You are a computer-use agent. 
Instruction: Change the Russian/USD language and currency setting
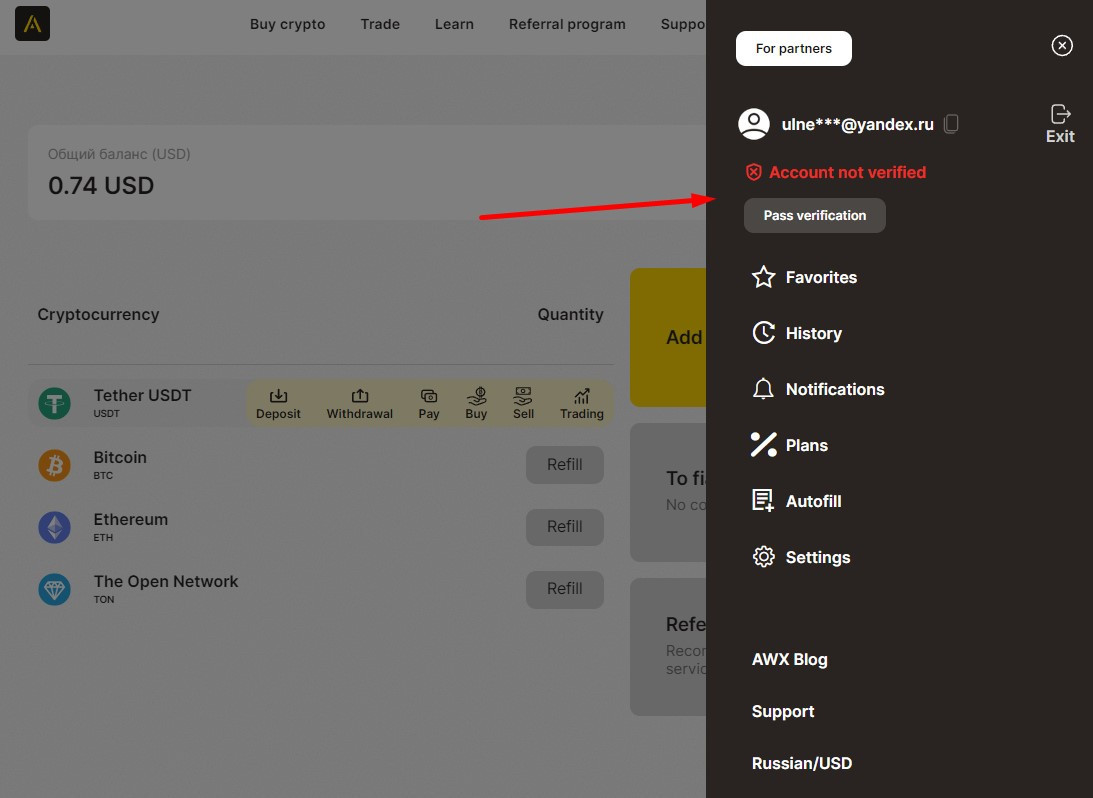[x=801, y=763]
